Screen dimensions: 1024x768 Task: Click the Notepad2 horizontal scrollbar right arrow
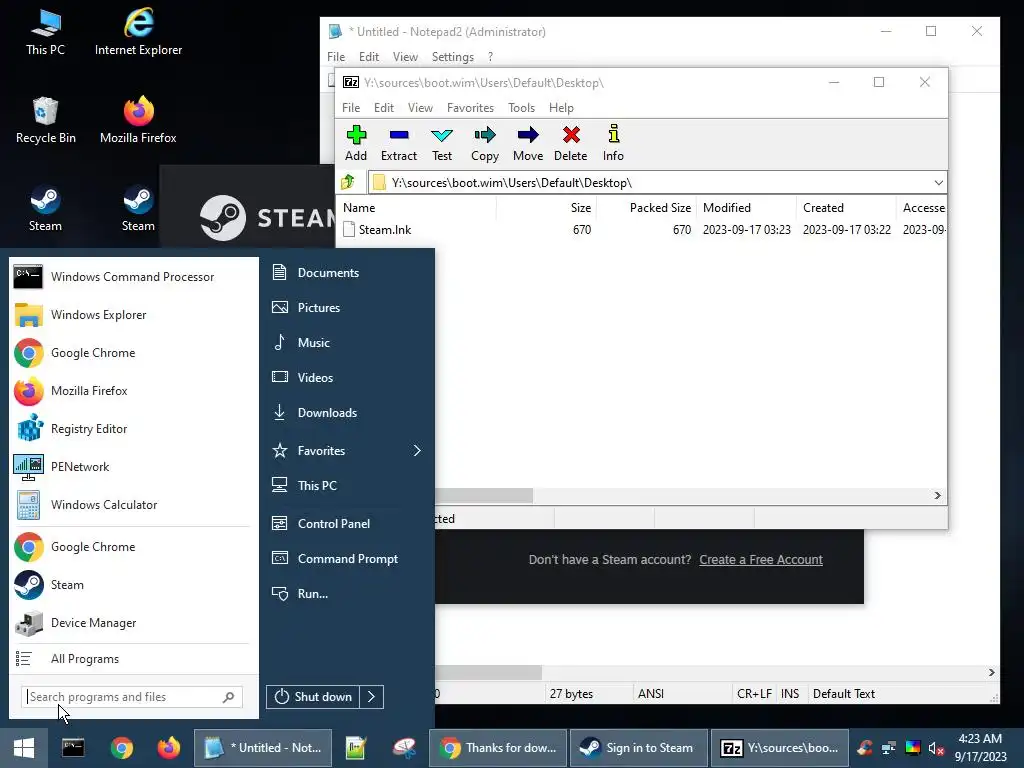coord(991,672)
